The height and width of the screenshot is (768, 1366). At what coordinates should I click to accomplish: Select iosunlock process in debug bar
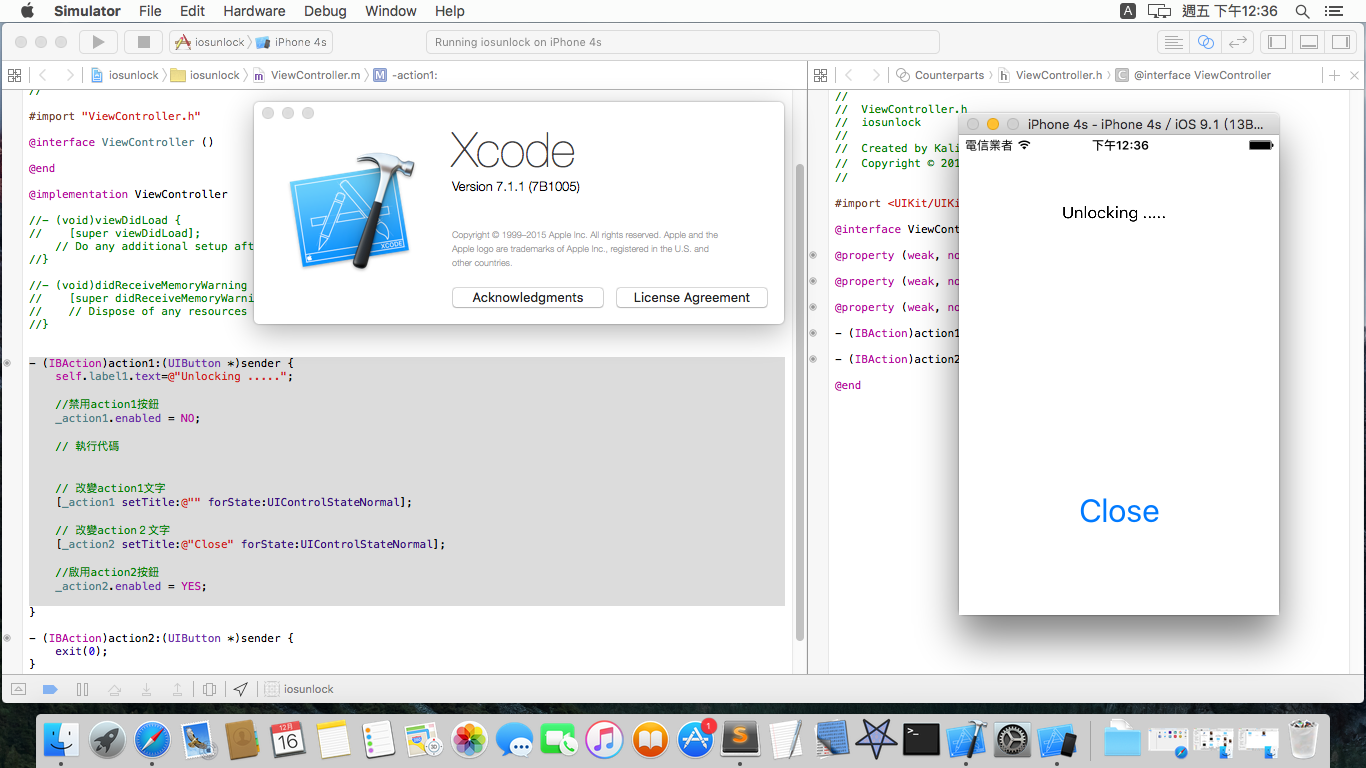pos(300,689)
